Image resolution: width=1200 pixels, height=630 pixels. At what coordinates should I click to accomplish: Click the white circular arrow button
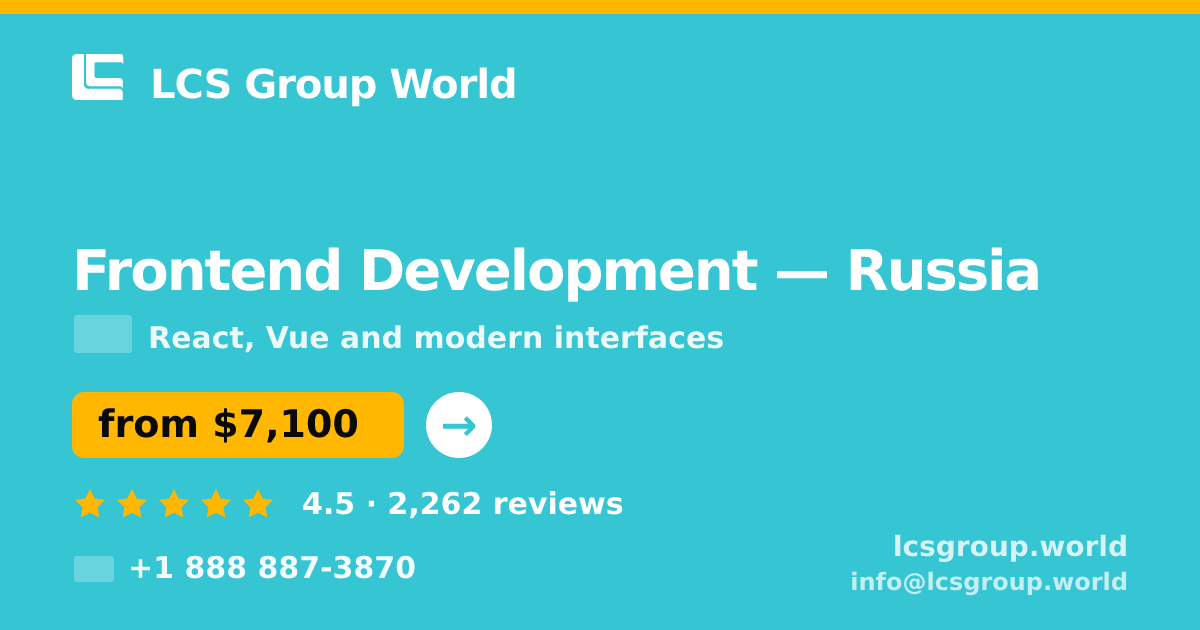click(x=459, y=425)
